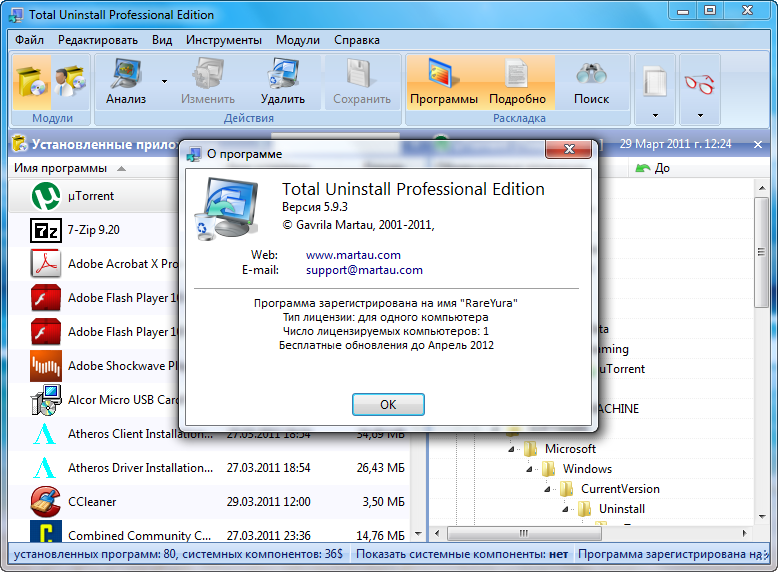The width and height of the screenshot is (778, 572).
Task: Collapse the Microsoft registry folder
Action: (511, 449)
